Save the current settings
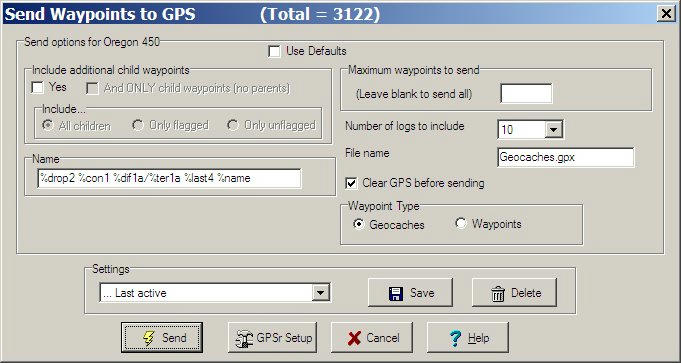This screenshot has width=681, height=363. [x=410, y=293]
